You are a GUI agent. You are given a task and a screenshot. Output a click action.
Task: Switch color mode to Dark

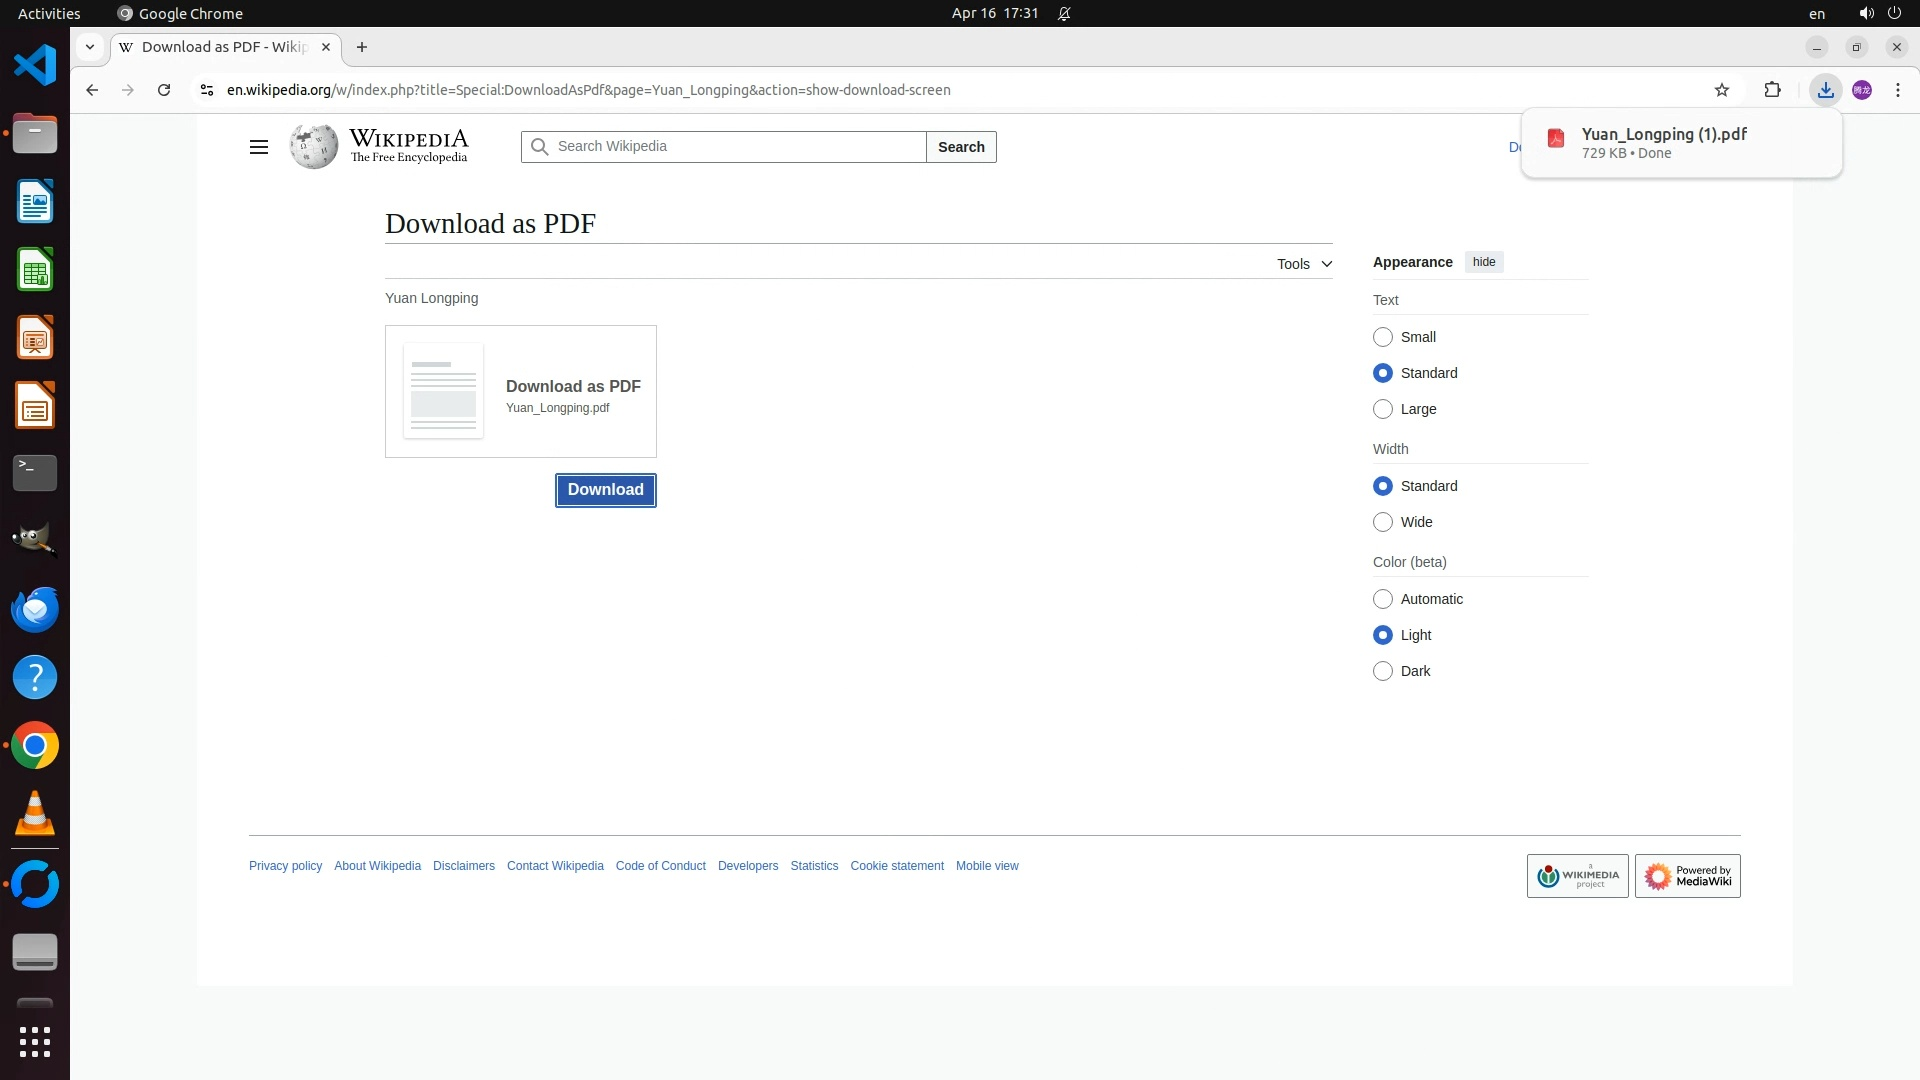point(1383,671)
